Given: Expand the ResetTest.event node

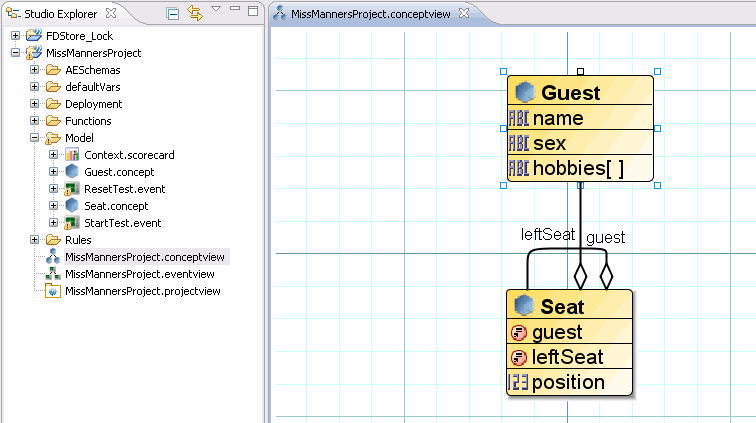Looking at the screenshot, I should point(54,189).
